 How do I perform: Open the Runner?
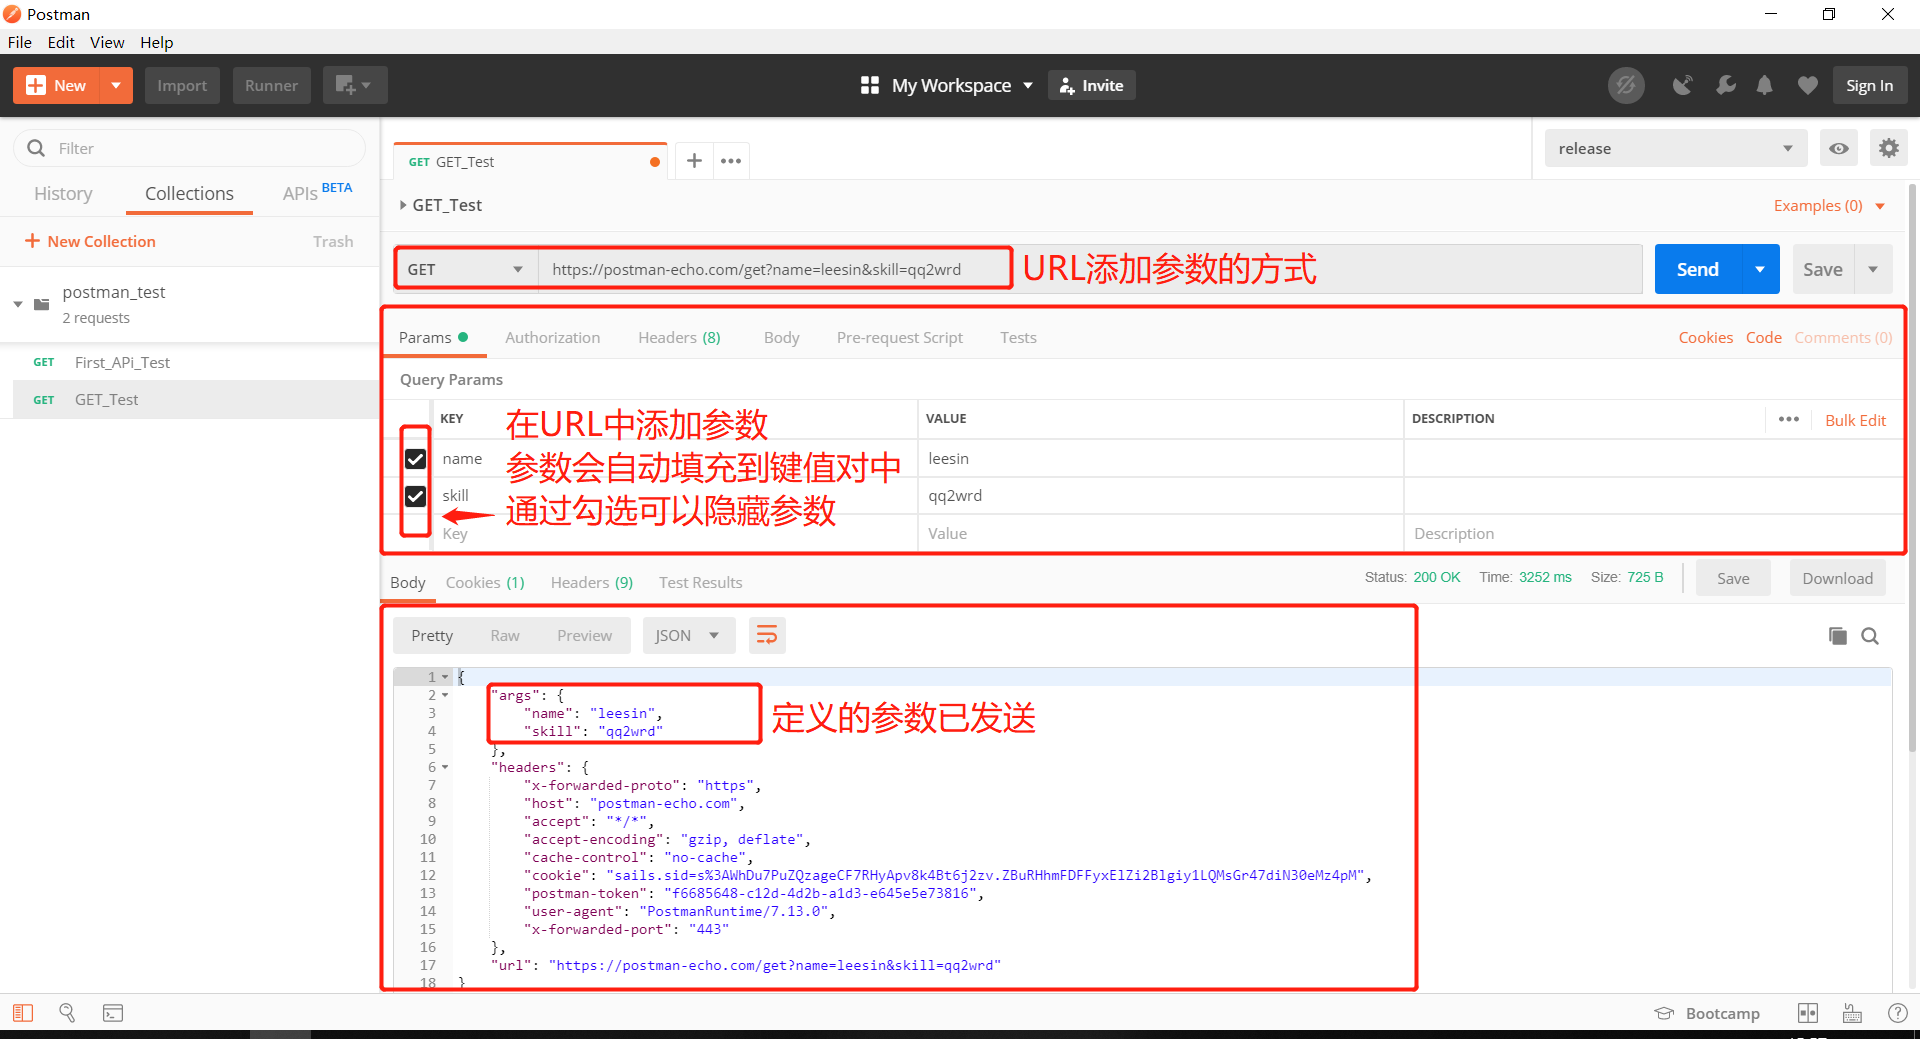[x=271, y=86]
